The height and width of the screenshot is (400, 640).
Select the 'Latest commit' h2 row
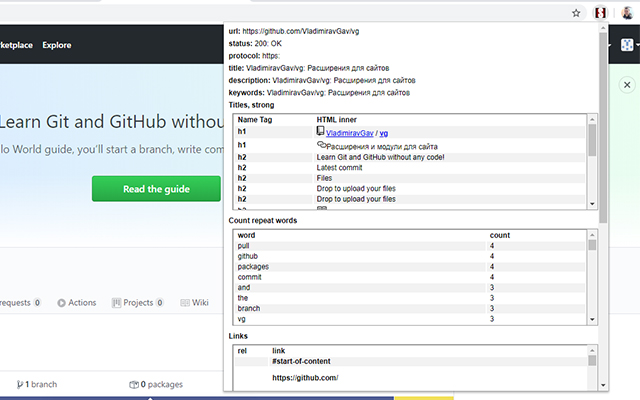tap(410, 168)
